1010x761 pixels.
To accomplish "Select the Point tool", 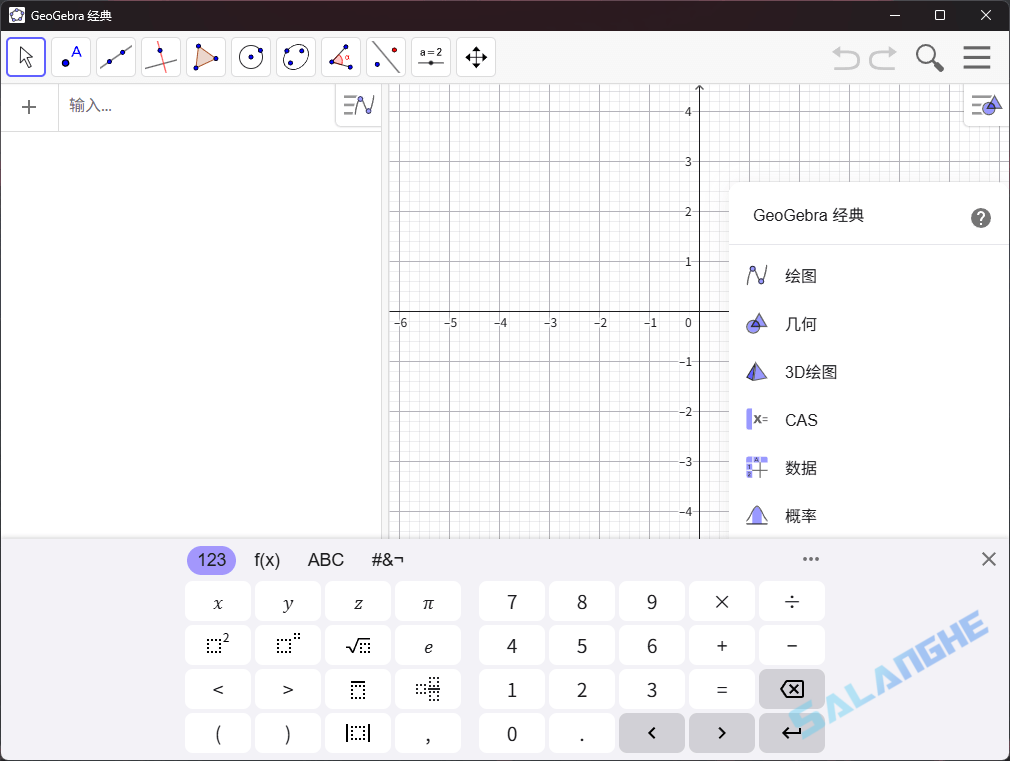I will 71,57.
